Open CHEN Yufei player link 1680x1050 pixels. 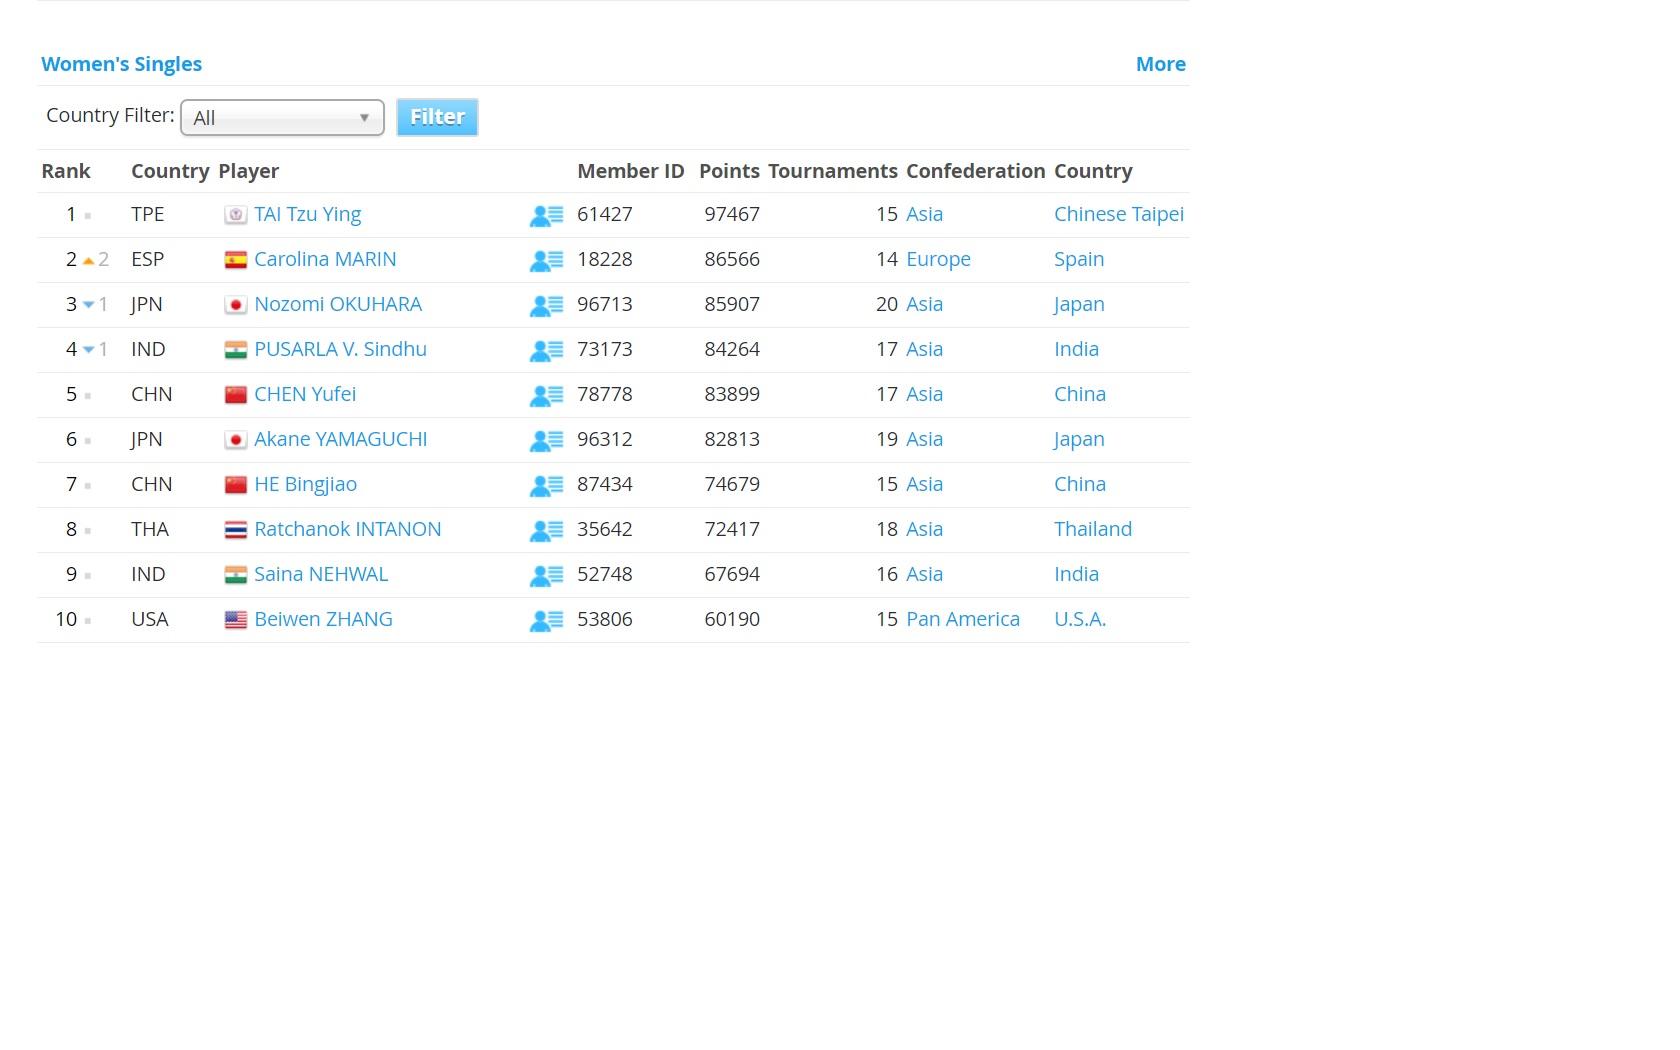[305, 394]
